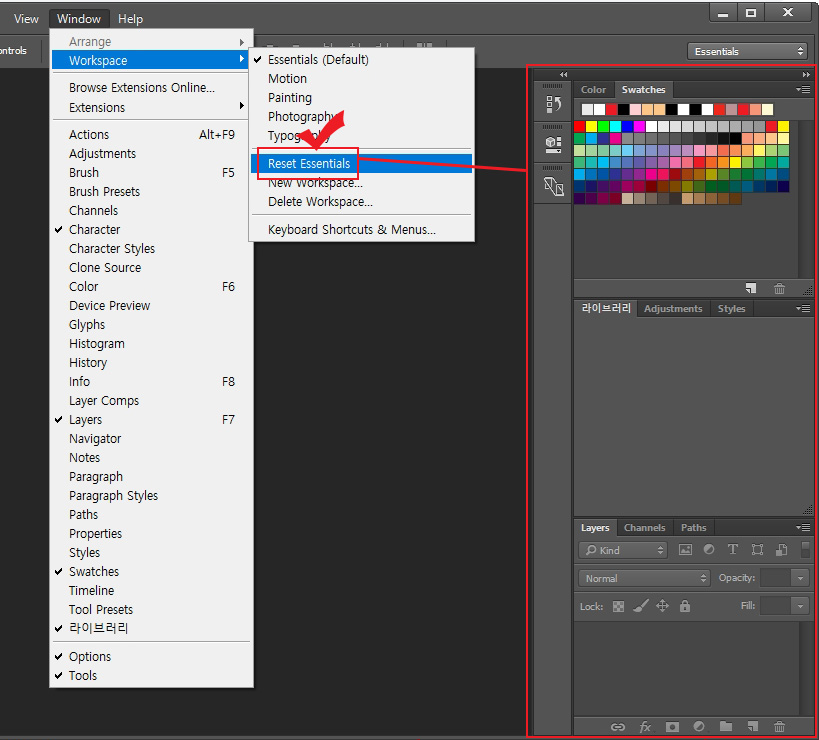Image resolution: width=819 pixels, height=740 pixels.
Task: Open Actions panel from Window menu
Action: [x=151, y=135]
